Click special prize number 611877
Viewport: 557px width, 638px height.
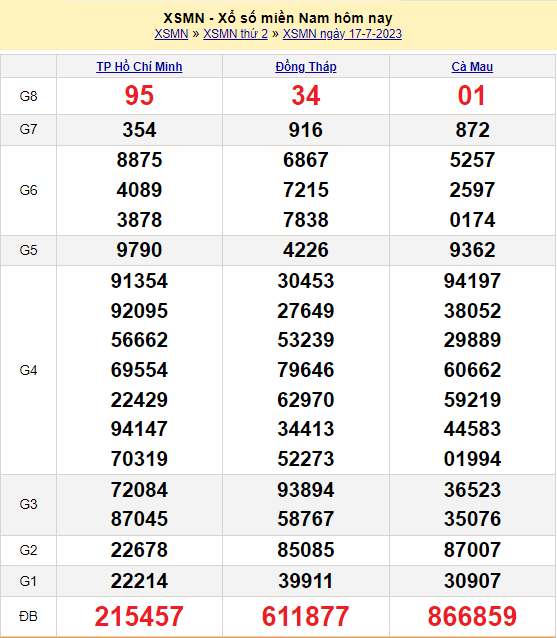(x=306, y=616)
